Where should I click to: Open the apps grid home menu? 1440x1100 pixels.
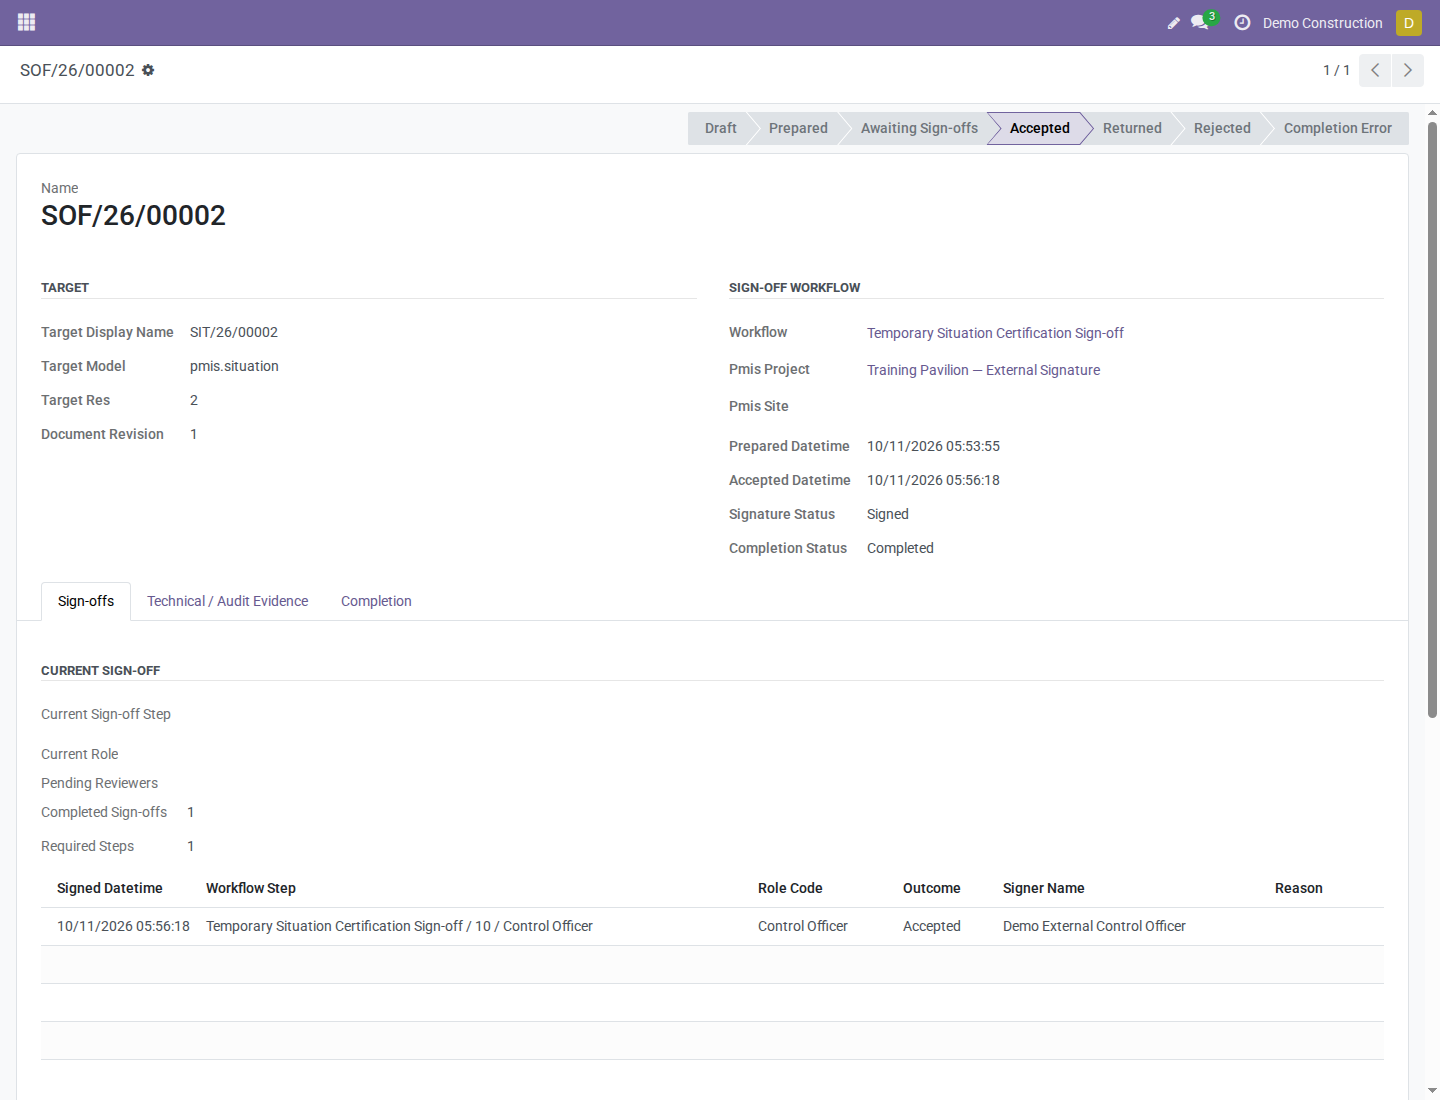(27, 22)
